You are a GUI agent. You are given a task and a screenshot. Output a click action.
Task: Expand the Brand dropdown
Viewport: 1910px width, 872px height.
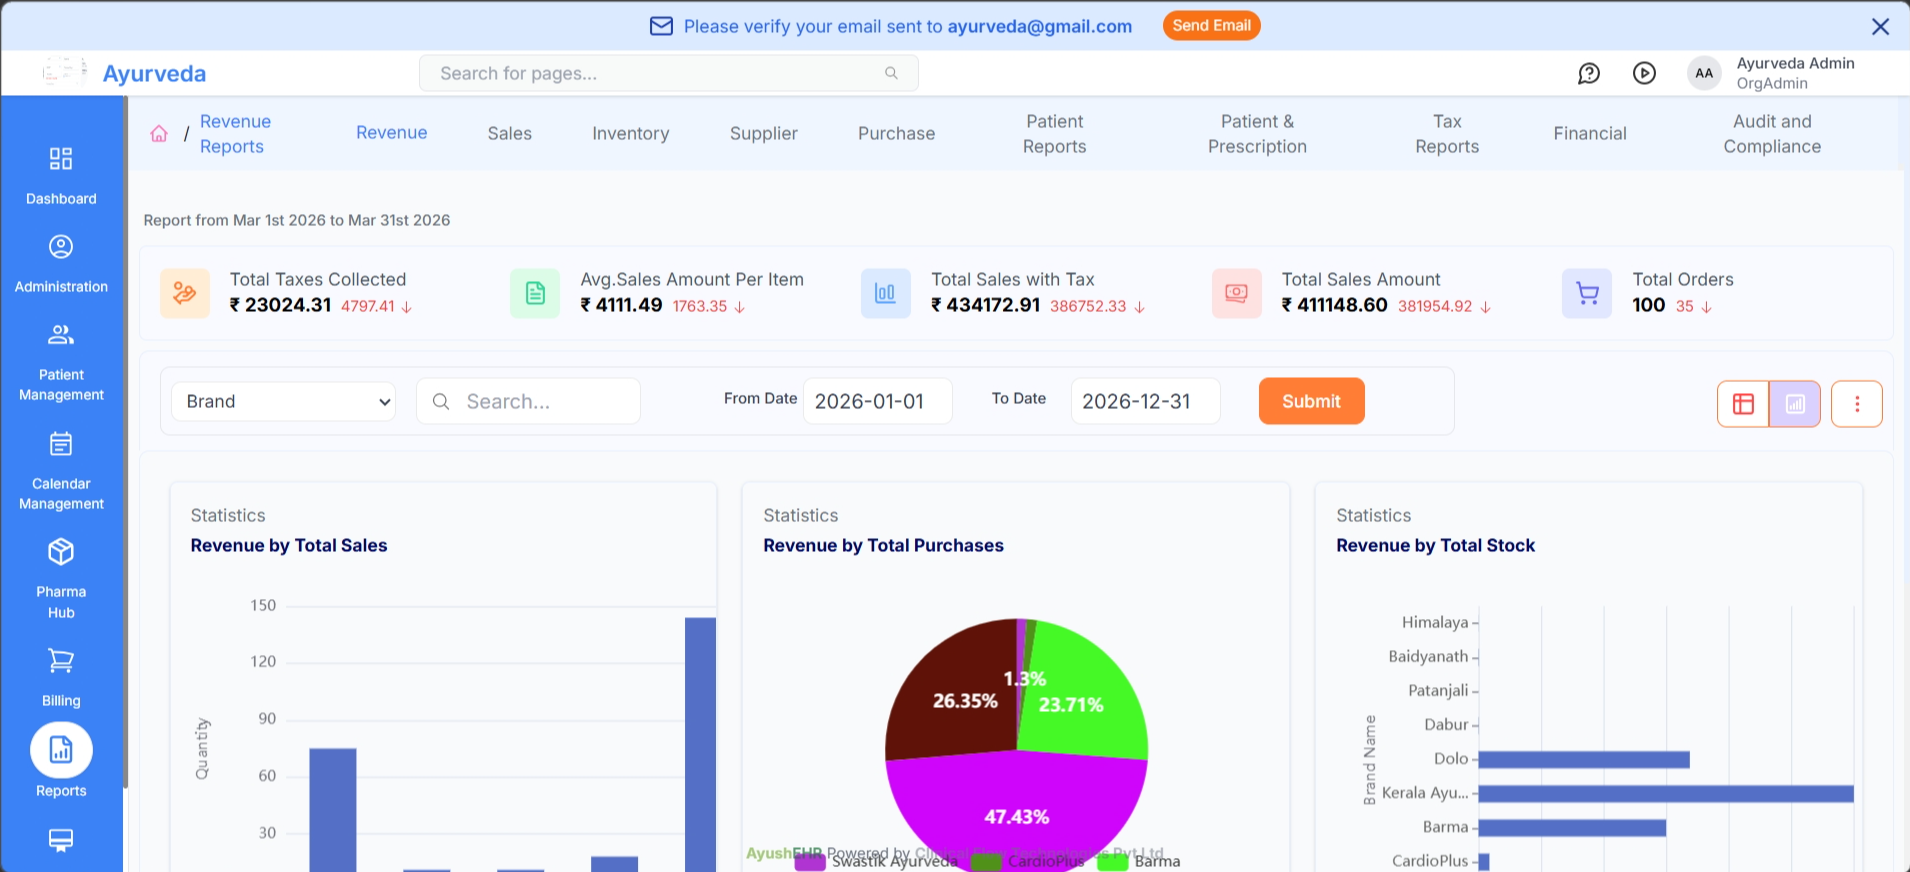click(284, 402)
